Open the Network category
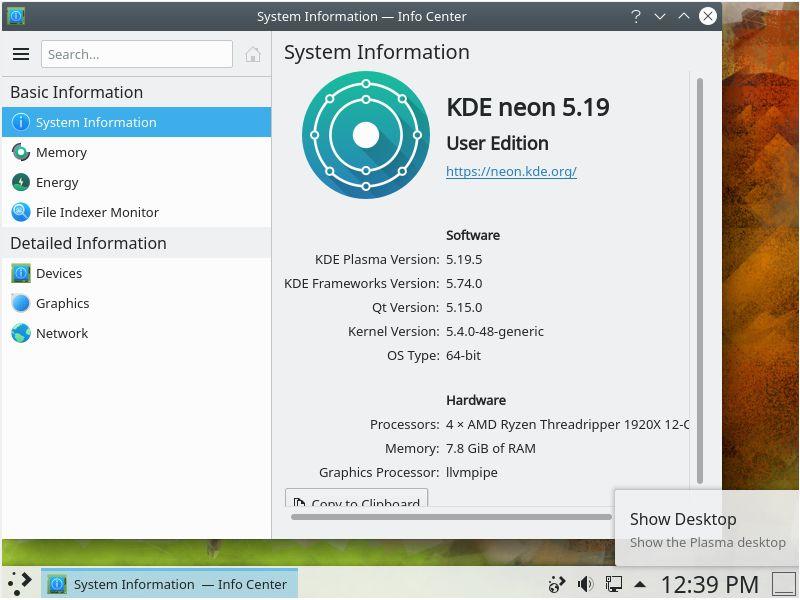 tap(62, 333)
